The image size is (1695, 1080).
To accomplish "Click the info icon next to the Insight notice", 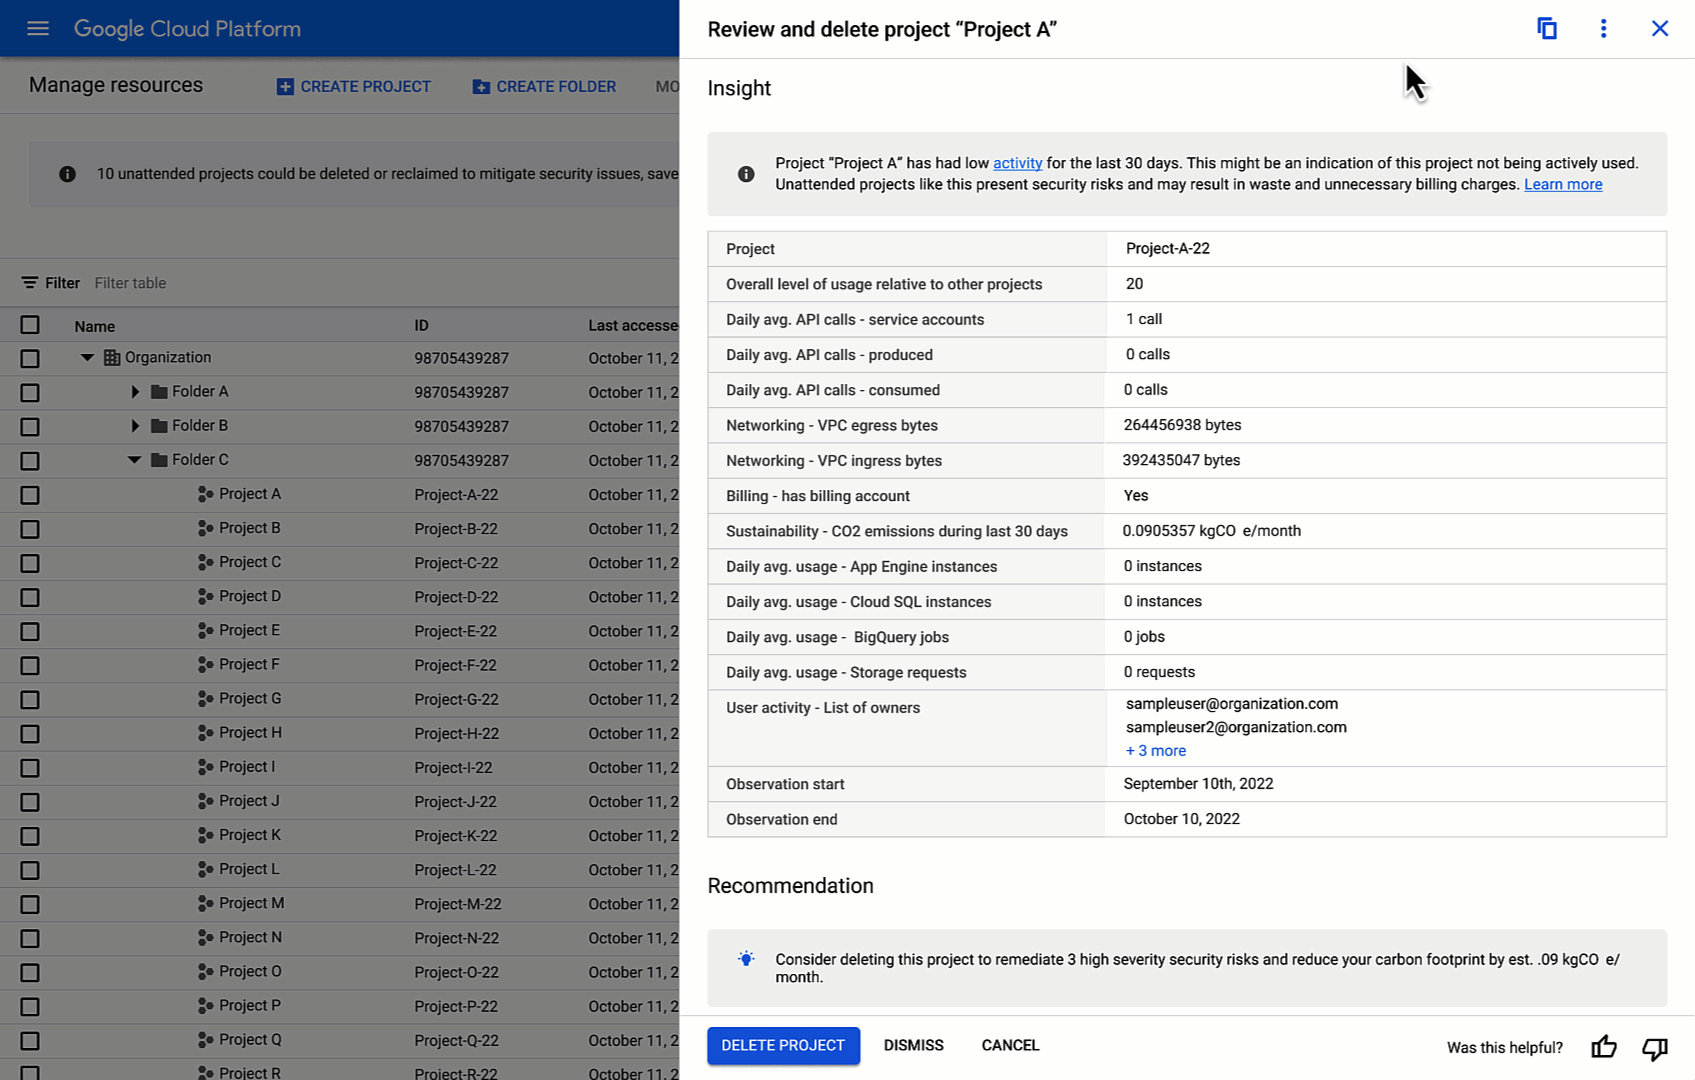I will click(746, 173).
